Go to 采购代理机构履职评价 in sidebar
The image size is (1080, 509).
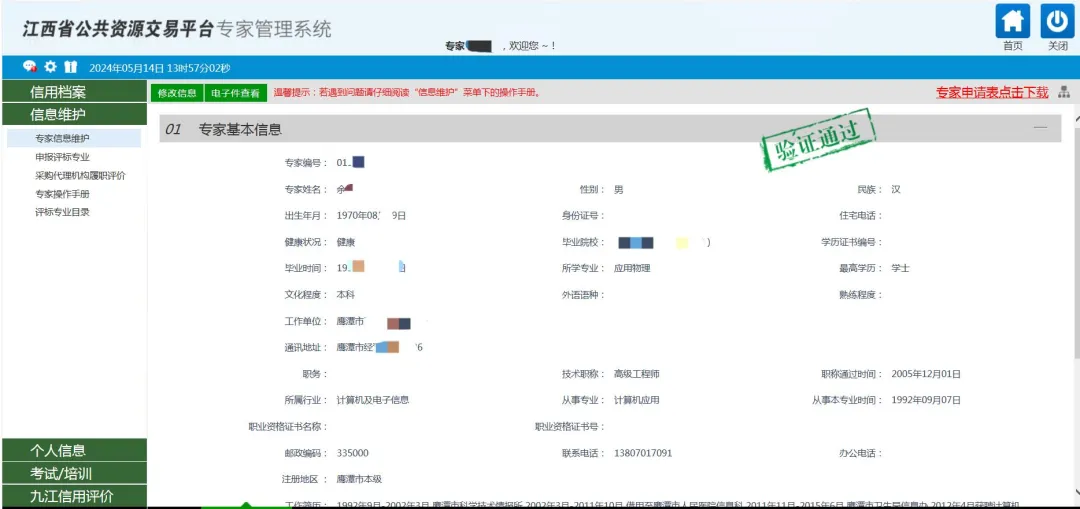point(80,176)
